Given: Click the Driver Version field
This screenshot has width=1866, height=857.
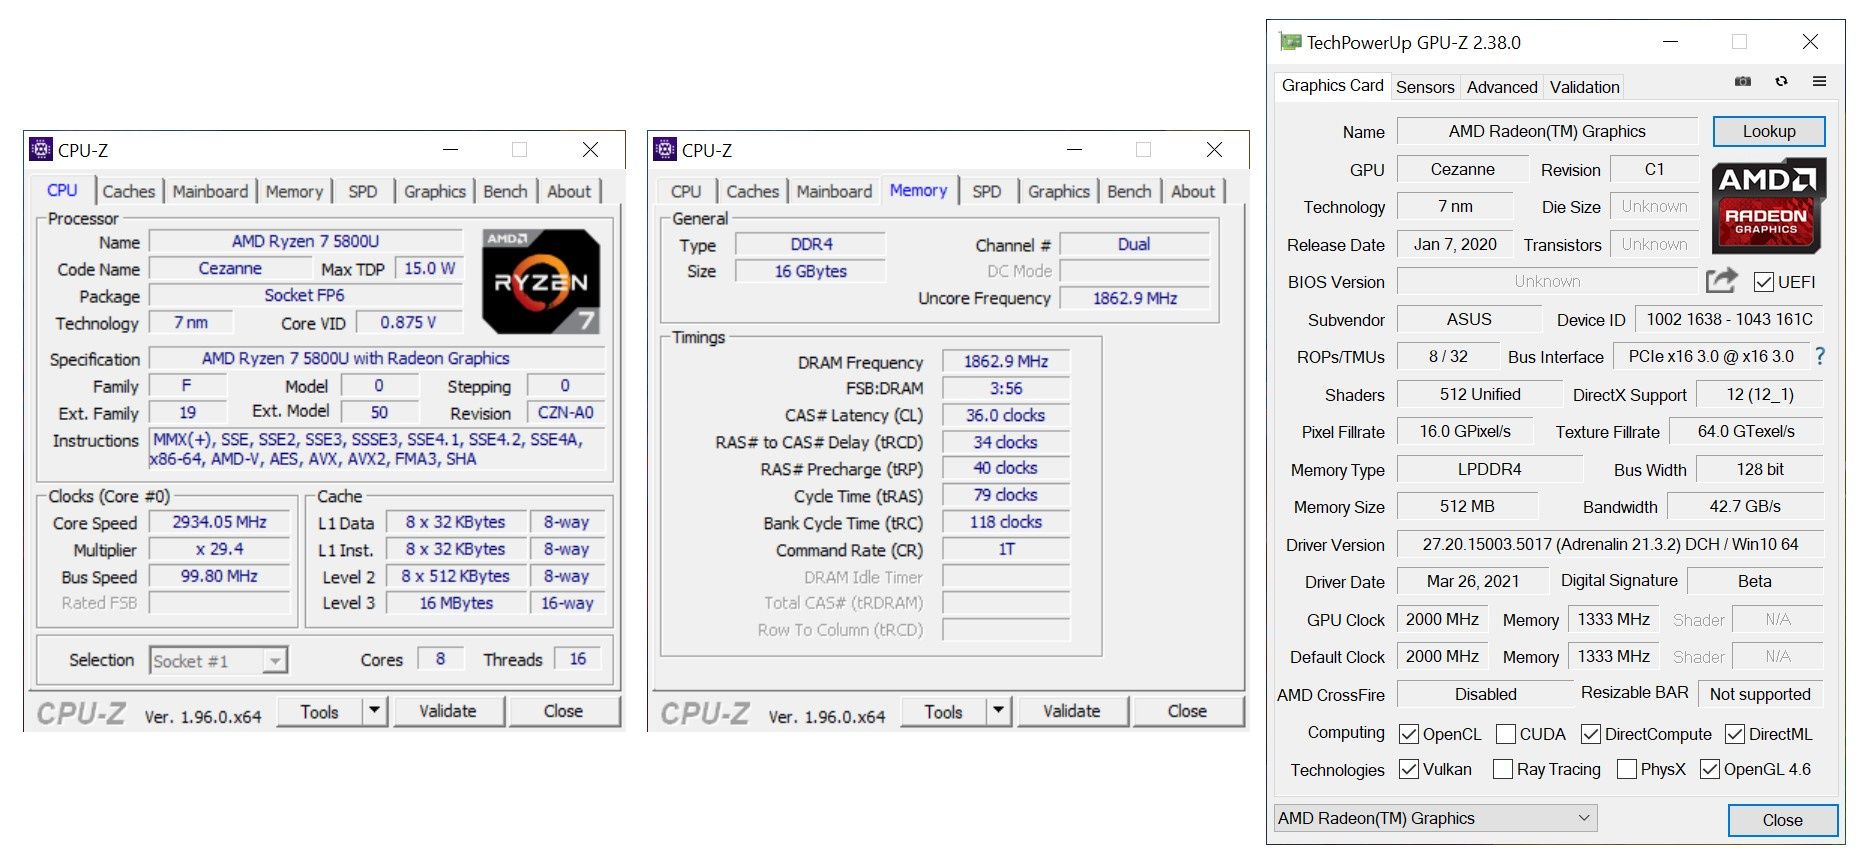Looking at the screenshot, I should coord(1610,544).
